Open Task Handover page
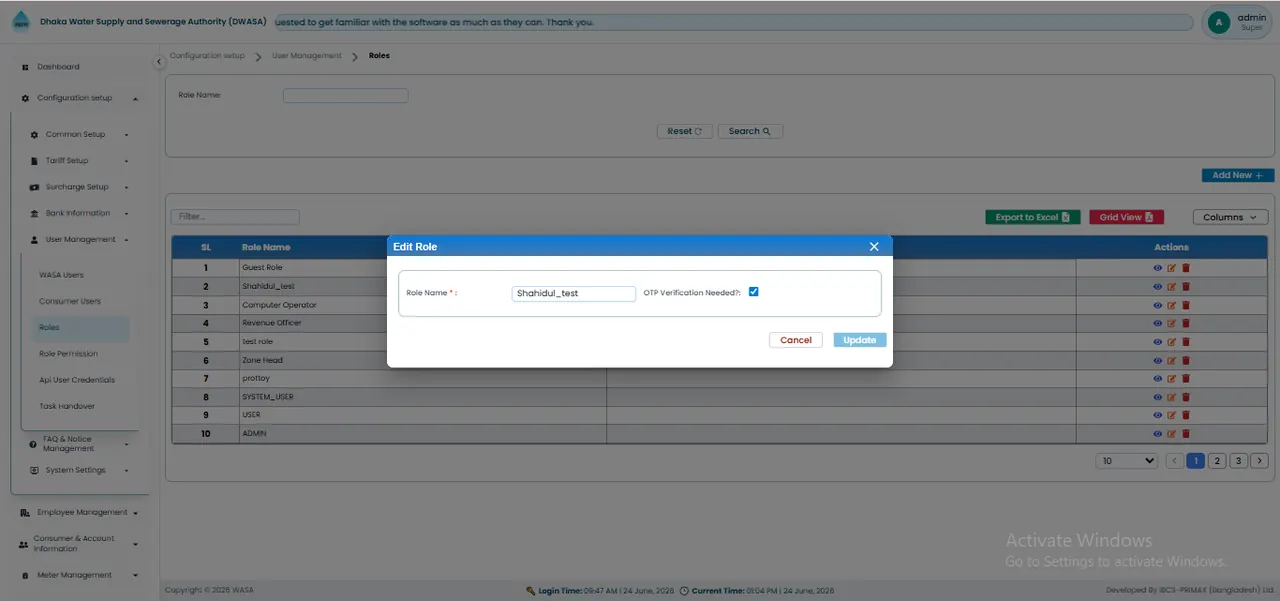Image resolution: width=1280 pixels, height=601 pixels. pyautogui.click(x=67, y=406)
